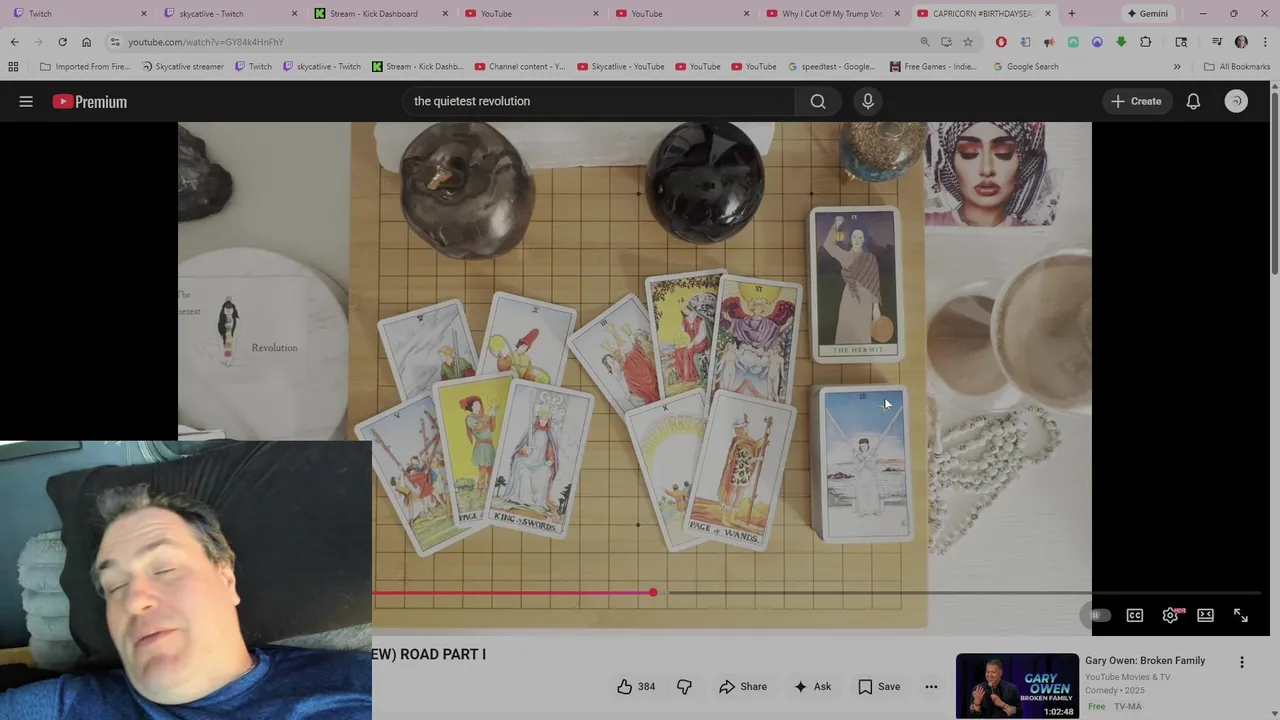Toggle theater mode view in the player
The height and width of the screenshot is (720, 1280).
coord(1205,615)
